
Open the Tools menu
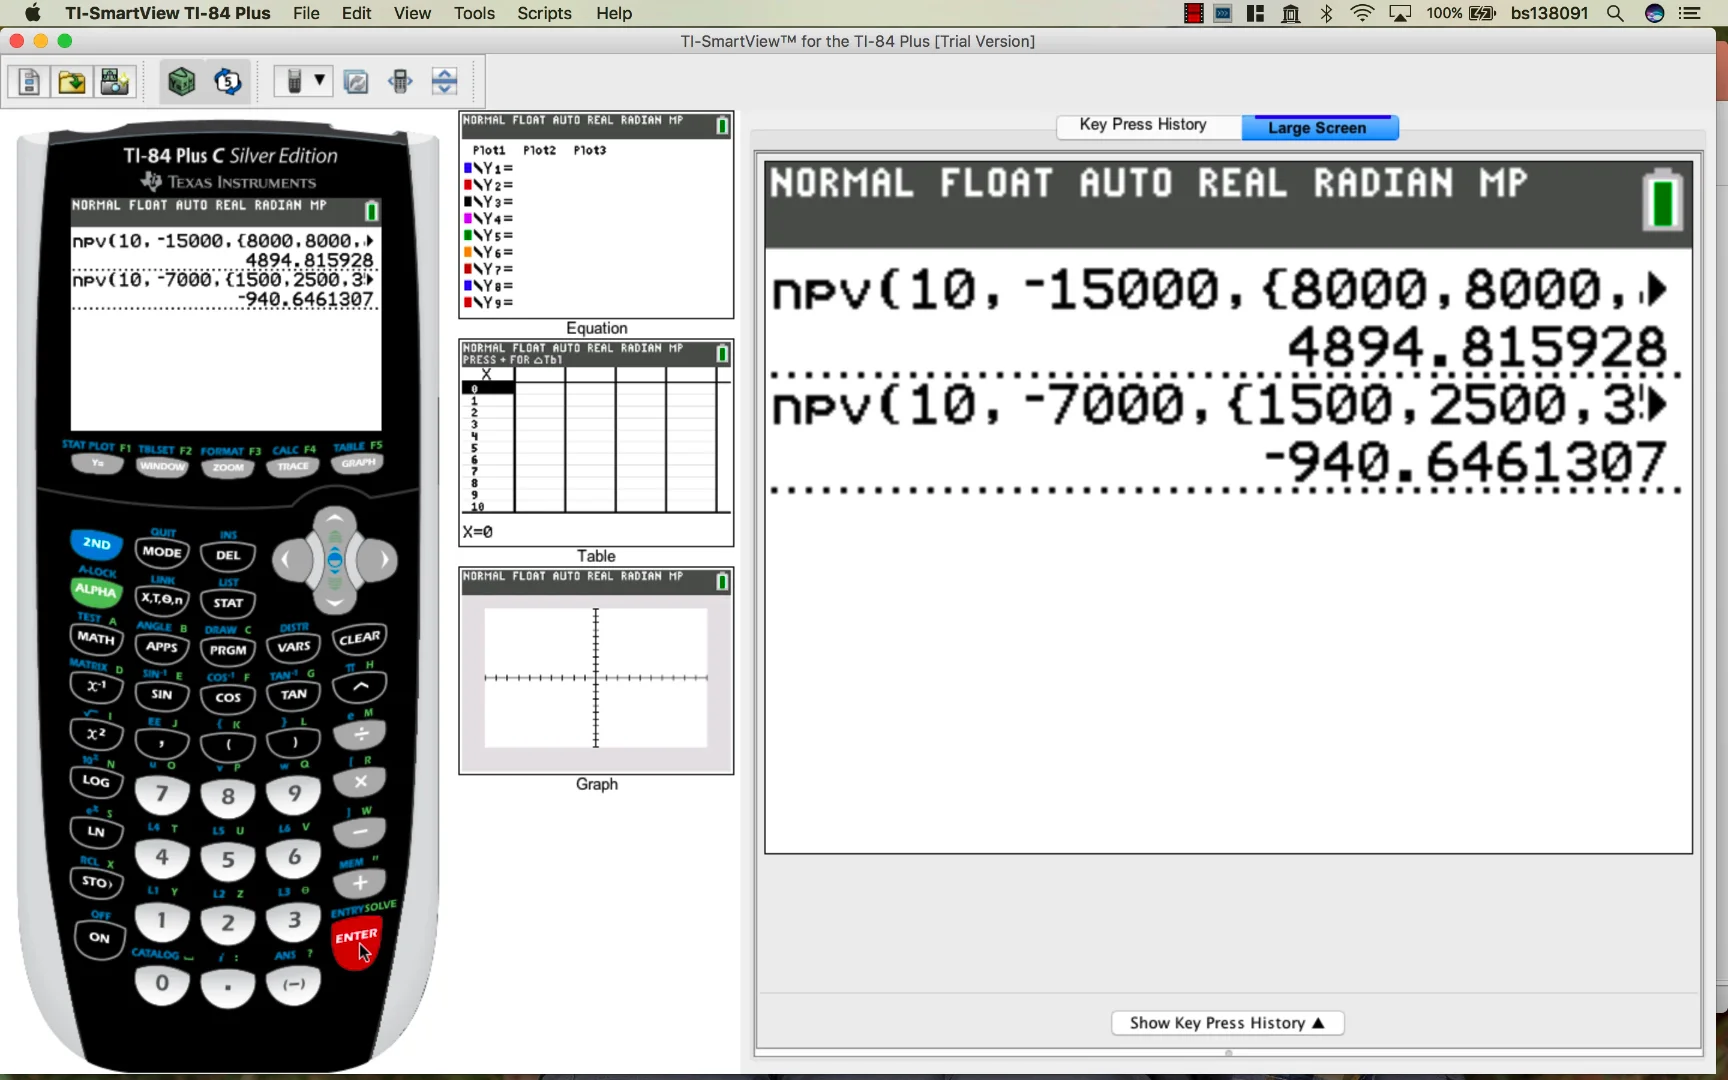point(474,13)
